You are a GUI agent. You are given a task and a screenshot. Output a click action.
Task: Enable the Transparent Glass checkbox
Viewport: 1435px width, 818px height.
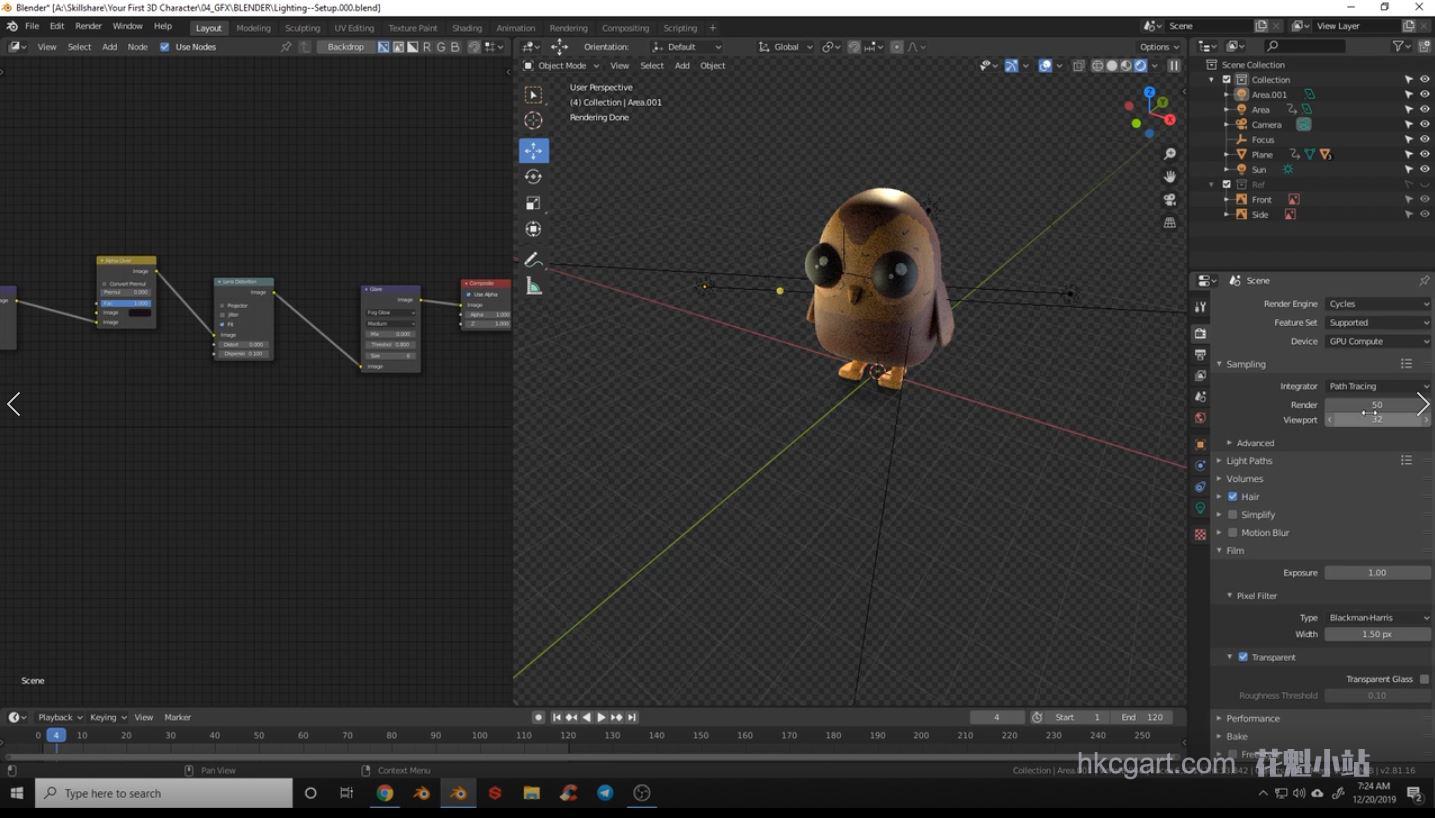(1424, 679)
